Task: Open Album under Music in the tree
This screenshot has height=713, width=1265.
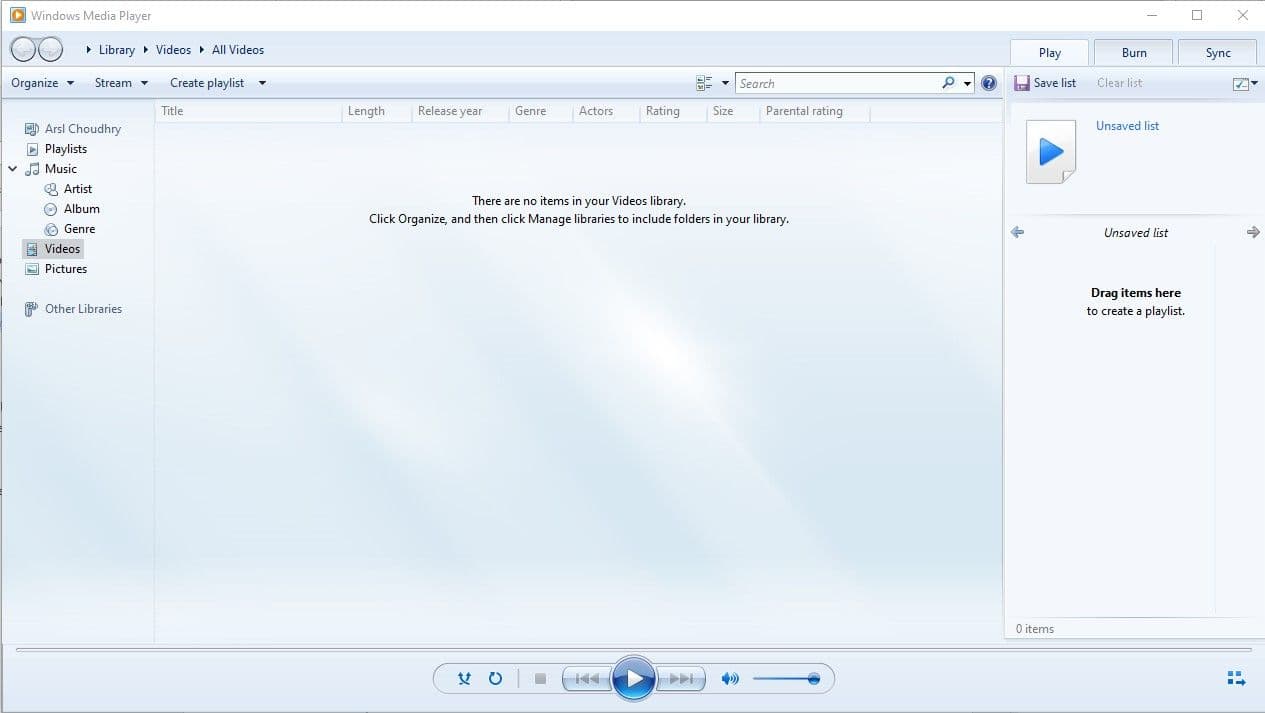Action: [82, 209]
